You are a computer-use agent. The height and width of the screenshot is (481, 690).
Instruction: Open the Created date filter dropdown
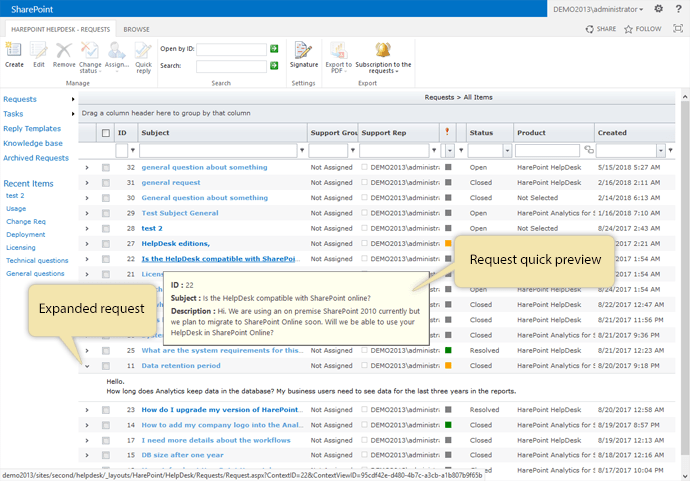tap(661, 151)
